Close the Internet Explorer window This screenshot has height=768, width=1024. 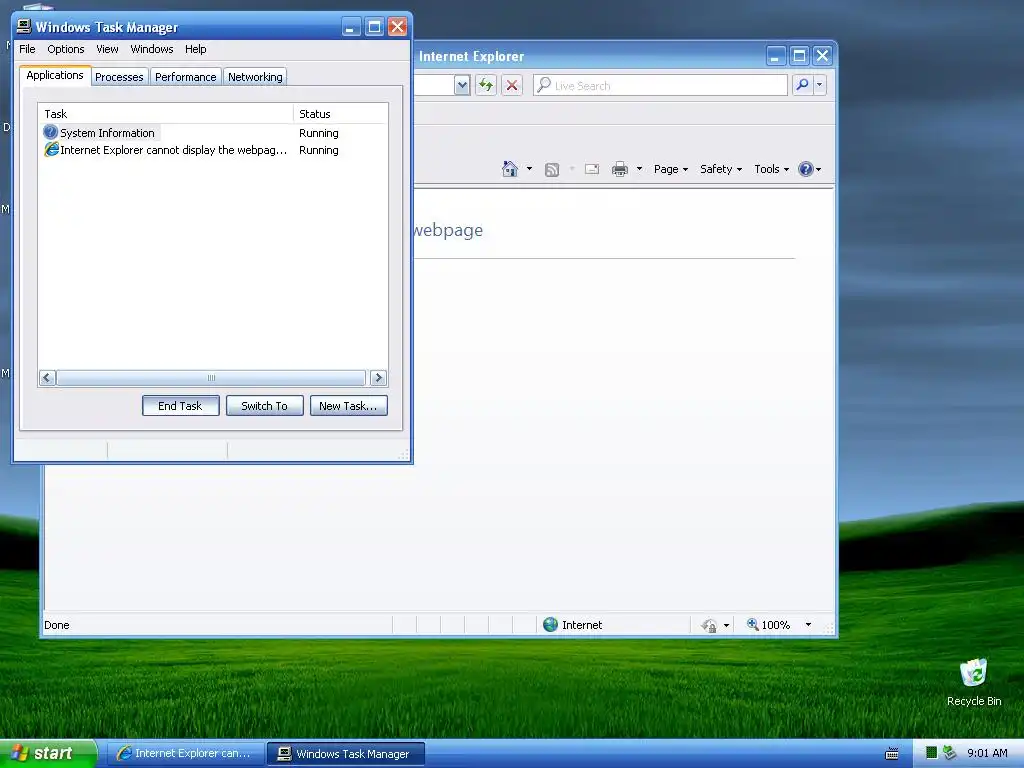point(822,56)
